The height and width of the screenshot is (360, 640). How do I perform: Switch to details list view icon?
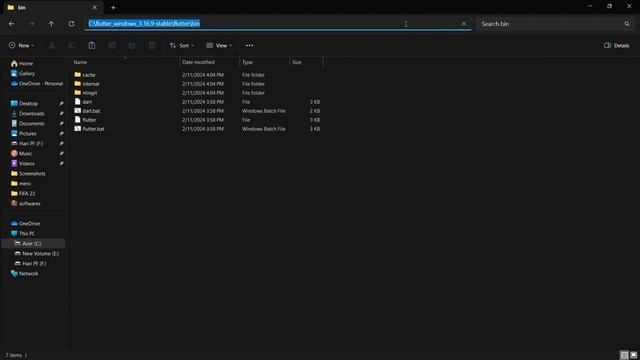tap(624, 355)
